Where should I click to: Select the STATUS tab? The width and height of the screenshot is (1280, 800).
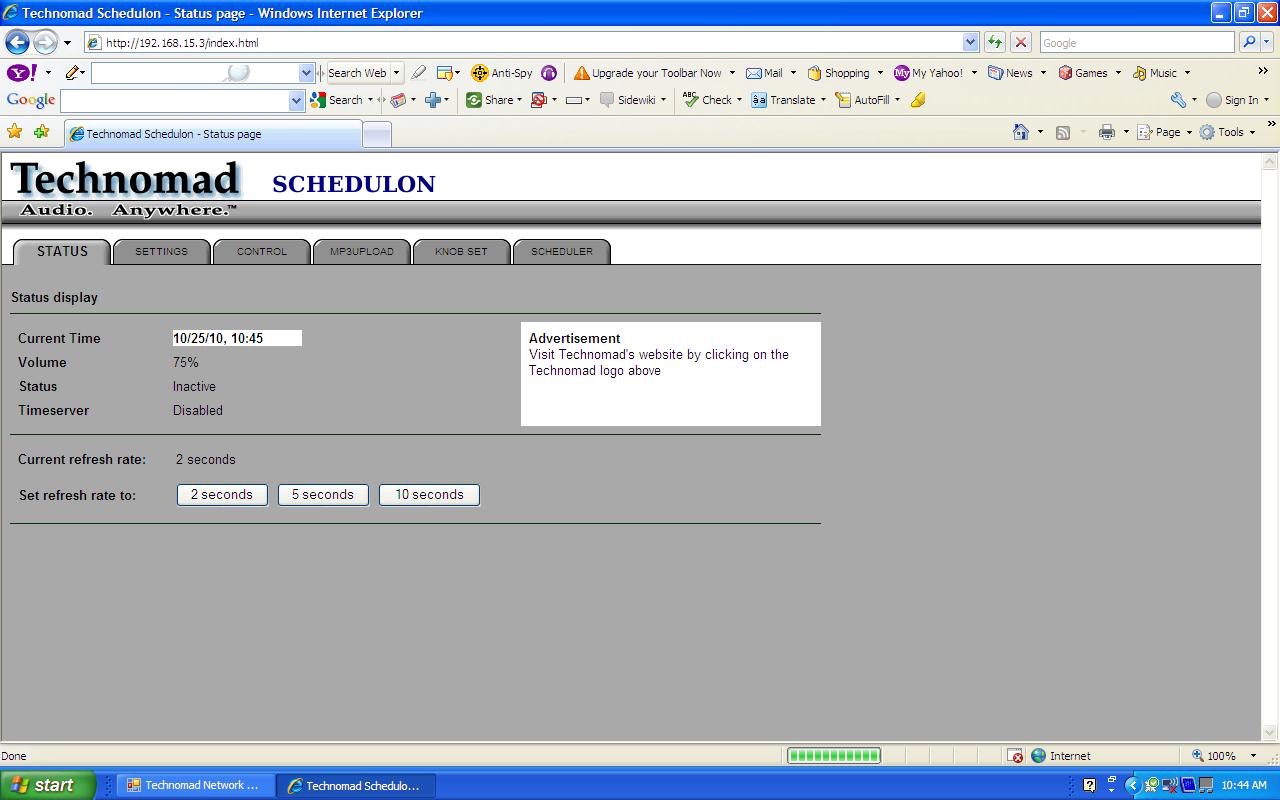(62, 252)
